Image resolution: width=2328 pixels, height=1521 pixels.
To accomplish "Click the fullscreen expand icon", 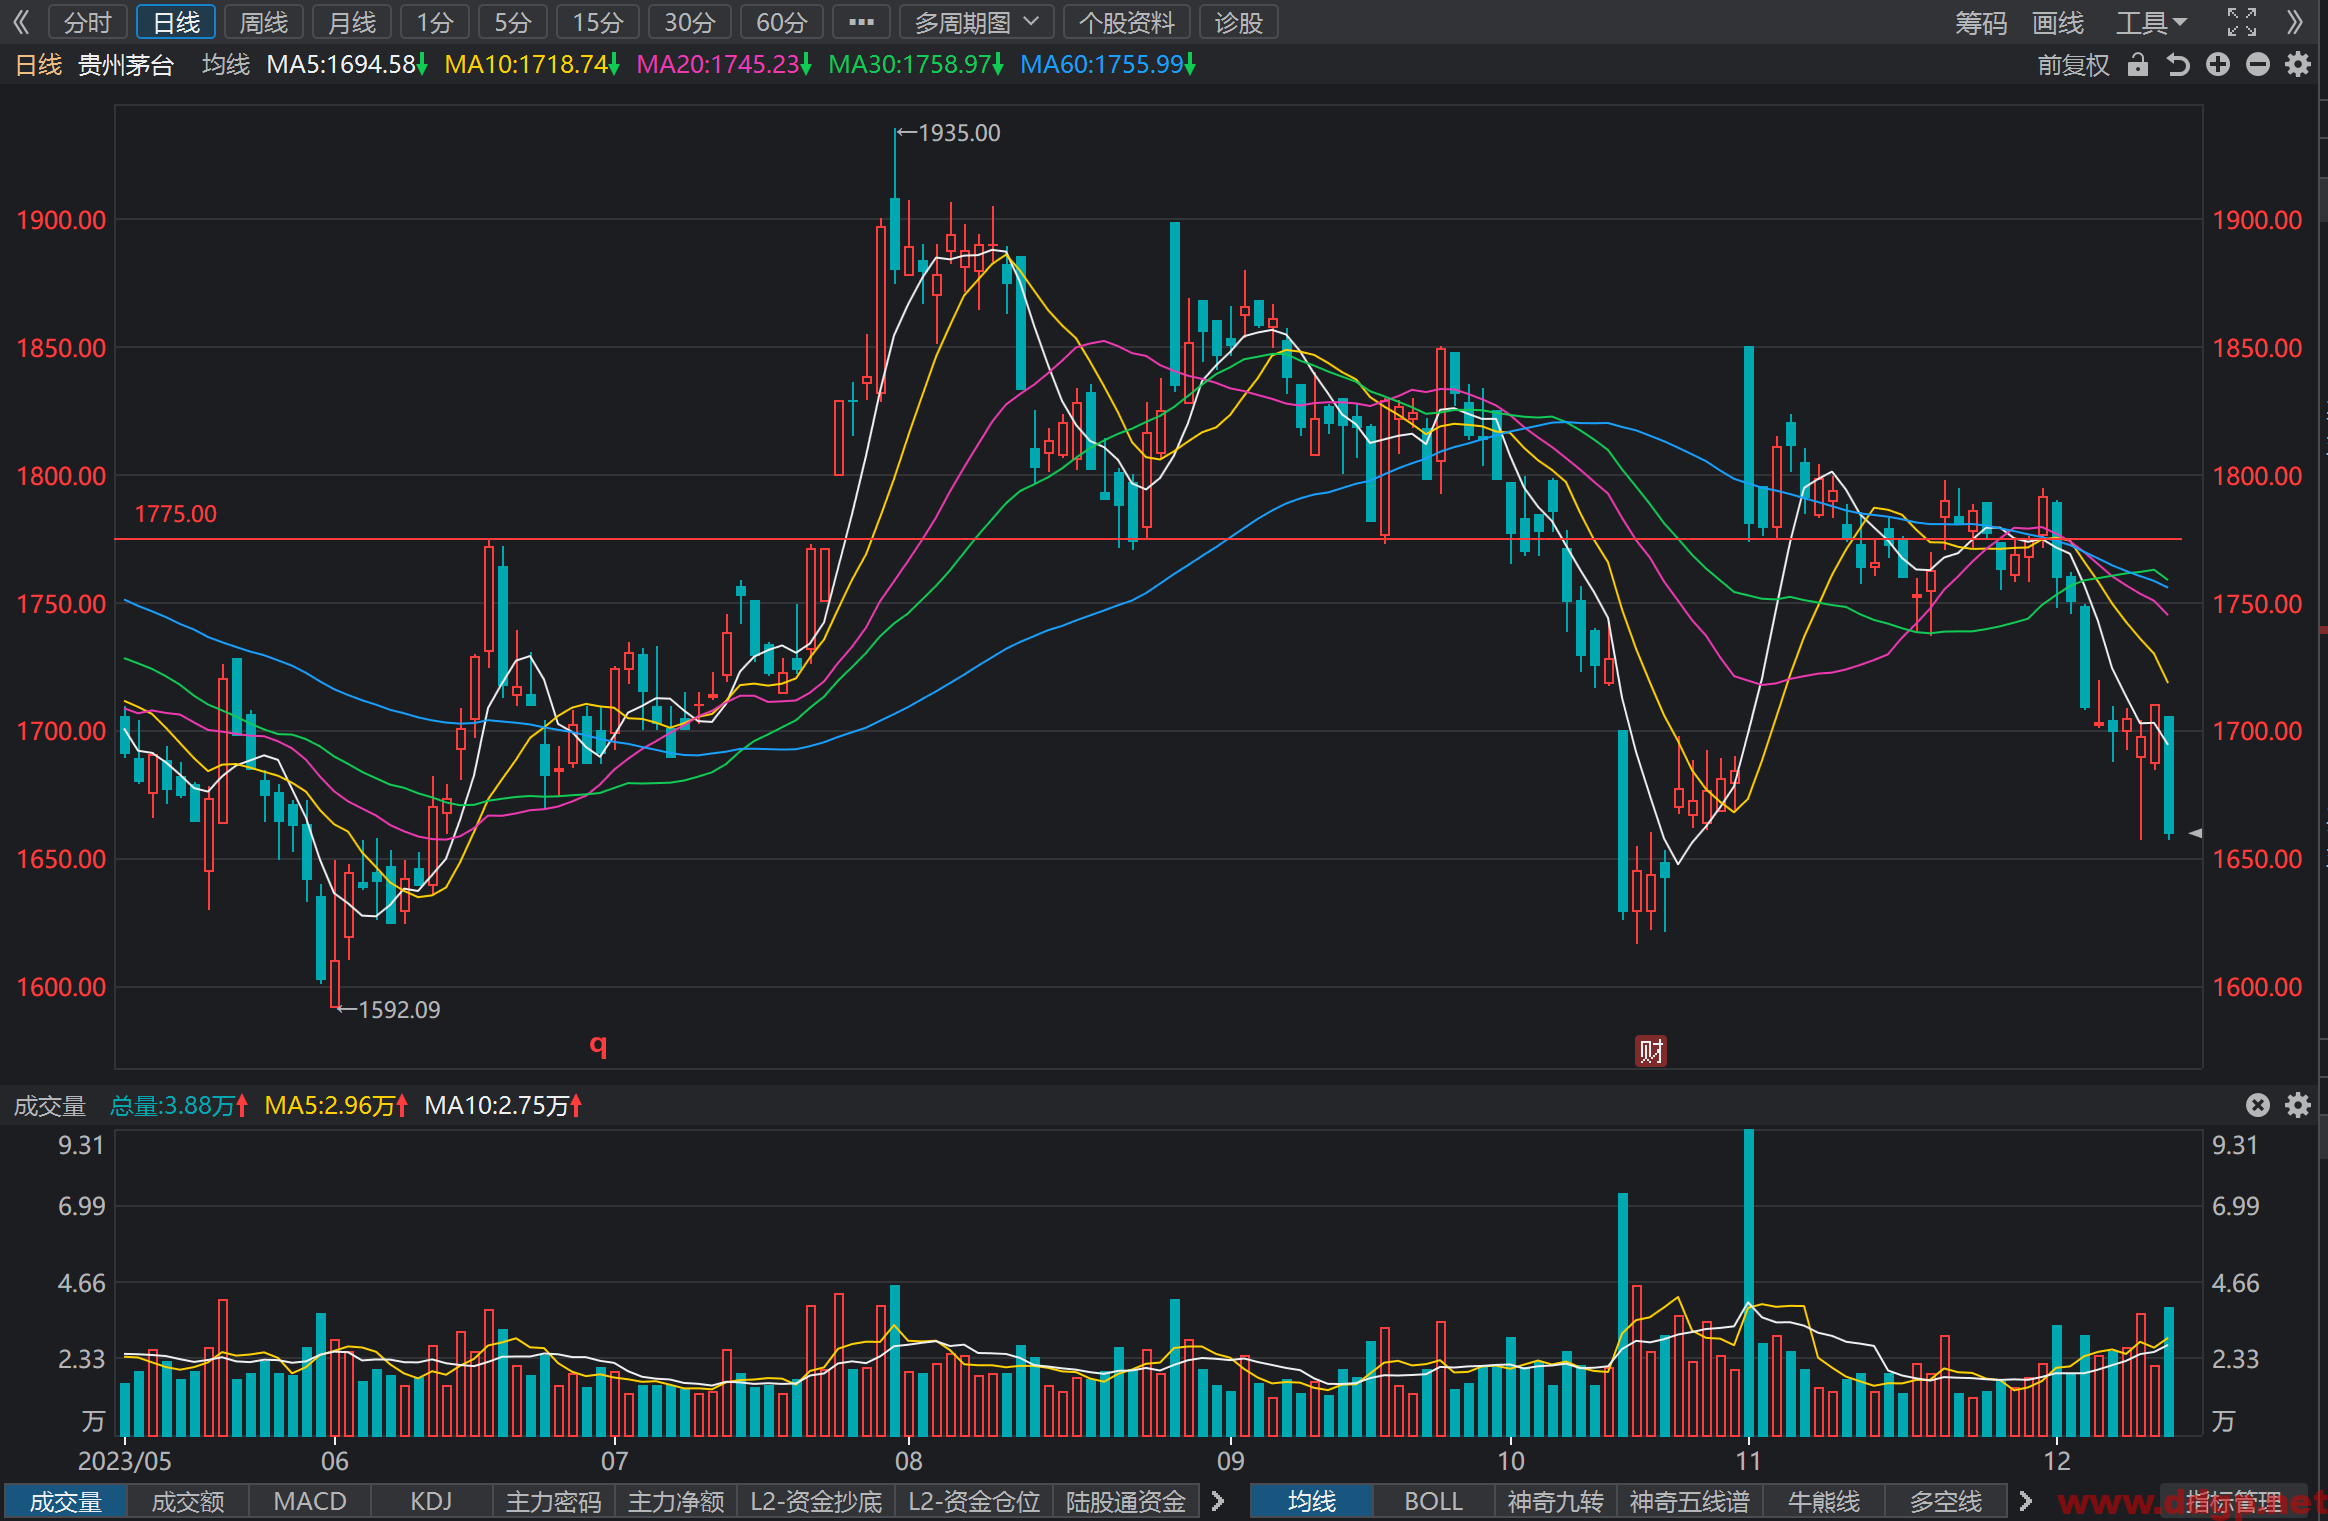I will [x=2242, y=22].
